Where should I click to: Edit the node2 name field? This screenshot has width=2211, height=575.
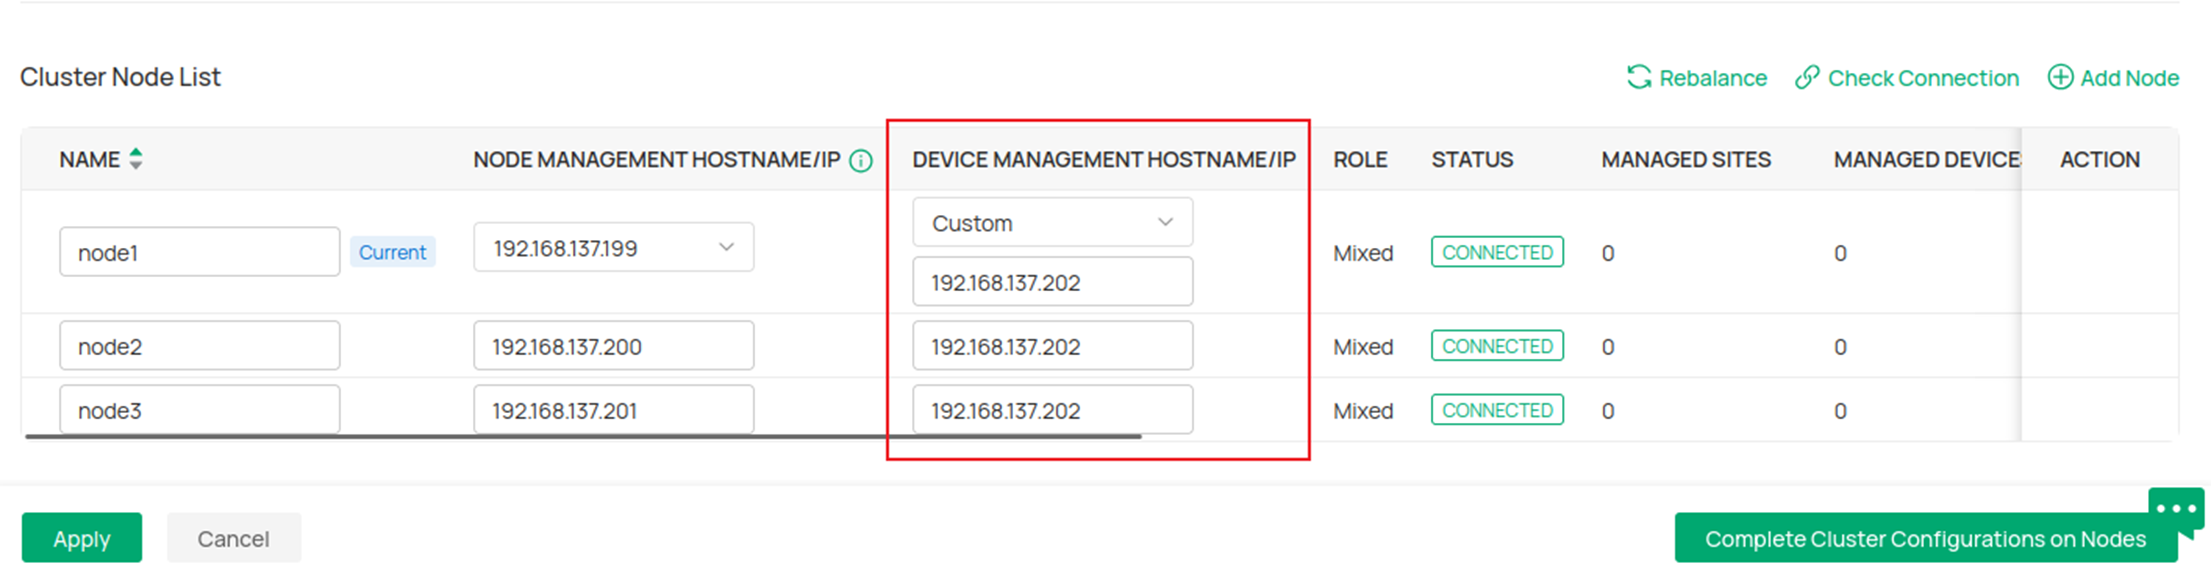click(x=199, y=346)
